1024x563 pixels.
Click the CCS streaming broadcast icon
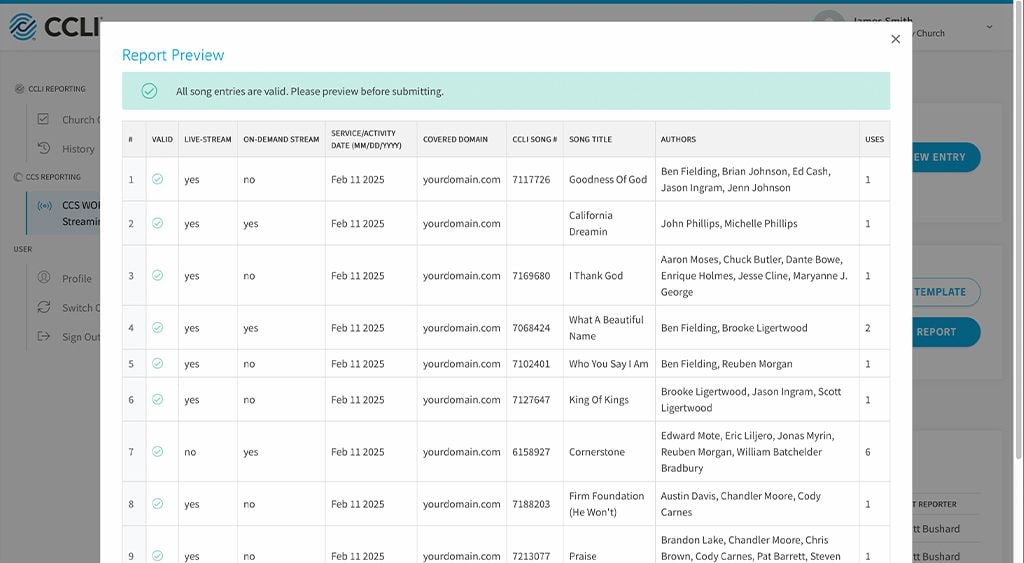pos(44,206)
